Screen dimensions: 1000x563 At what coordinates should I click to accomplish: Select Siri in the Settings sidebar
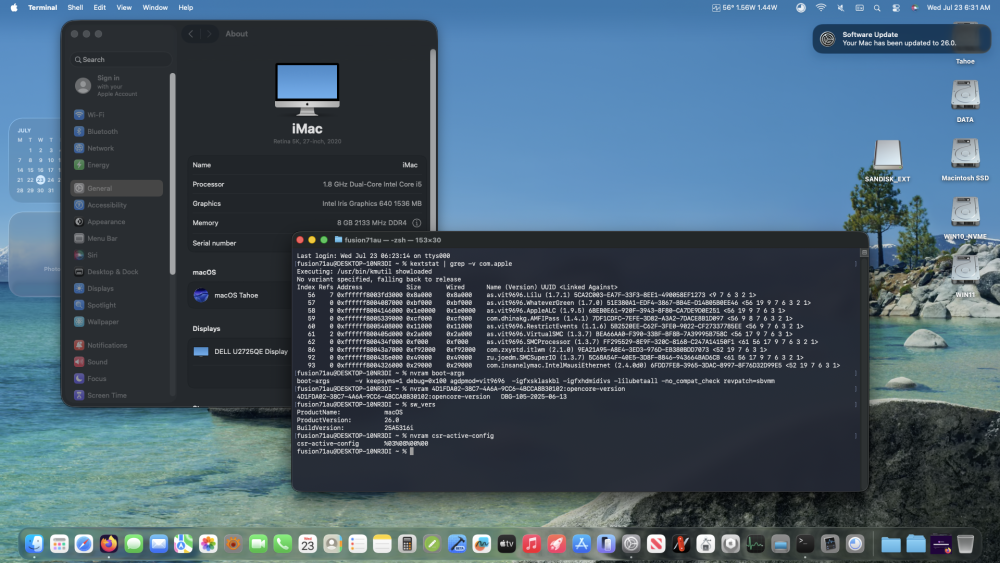tap(116, 254)
